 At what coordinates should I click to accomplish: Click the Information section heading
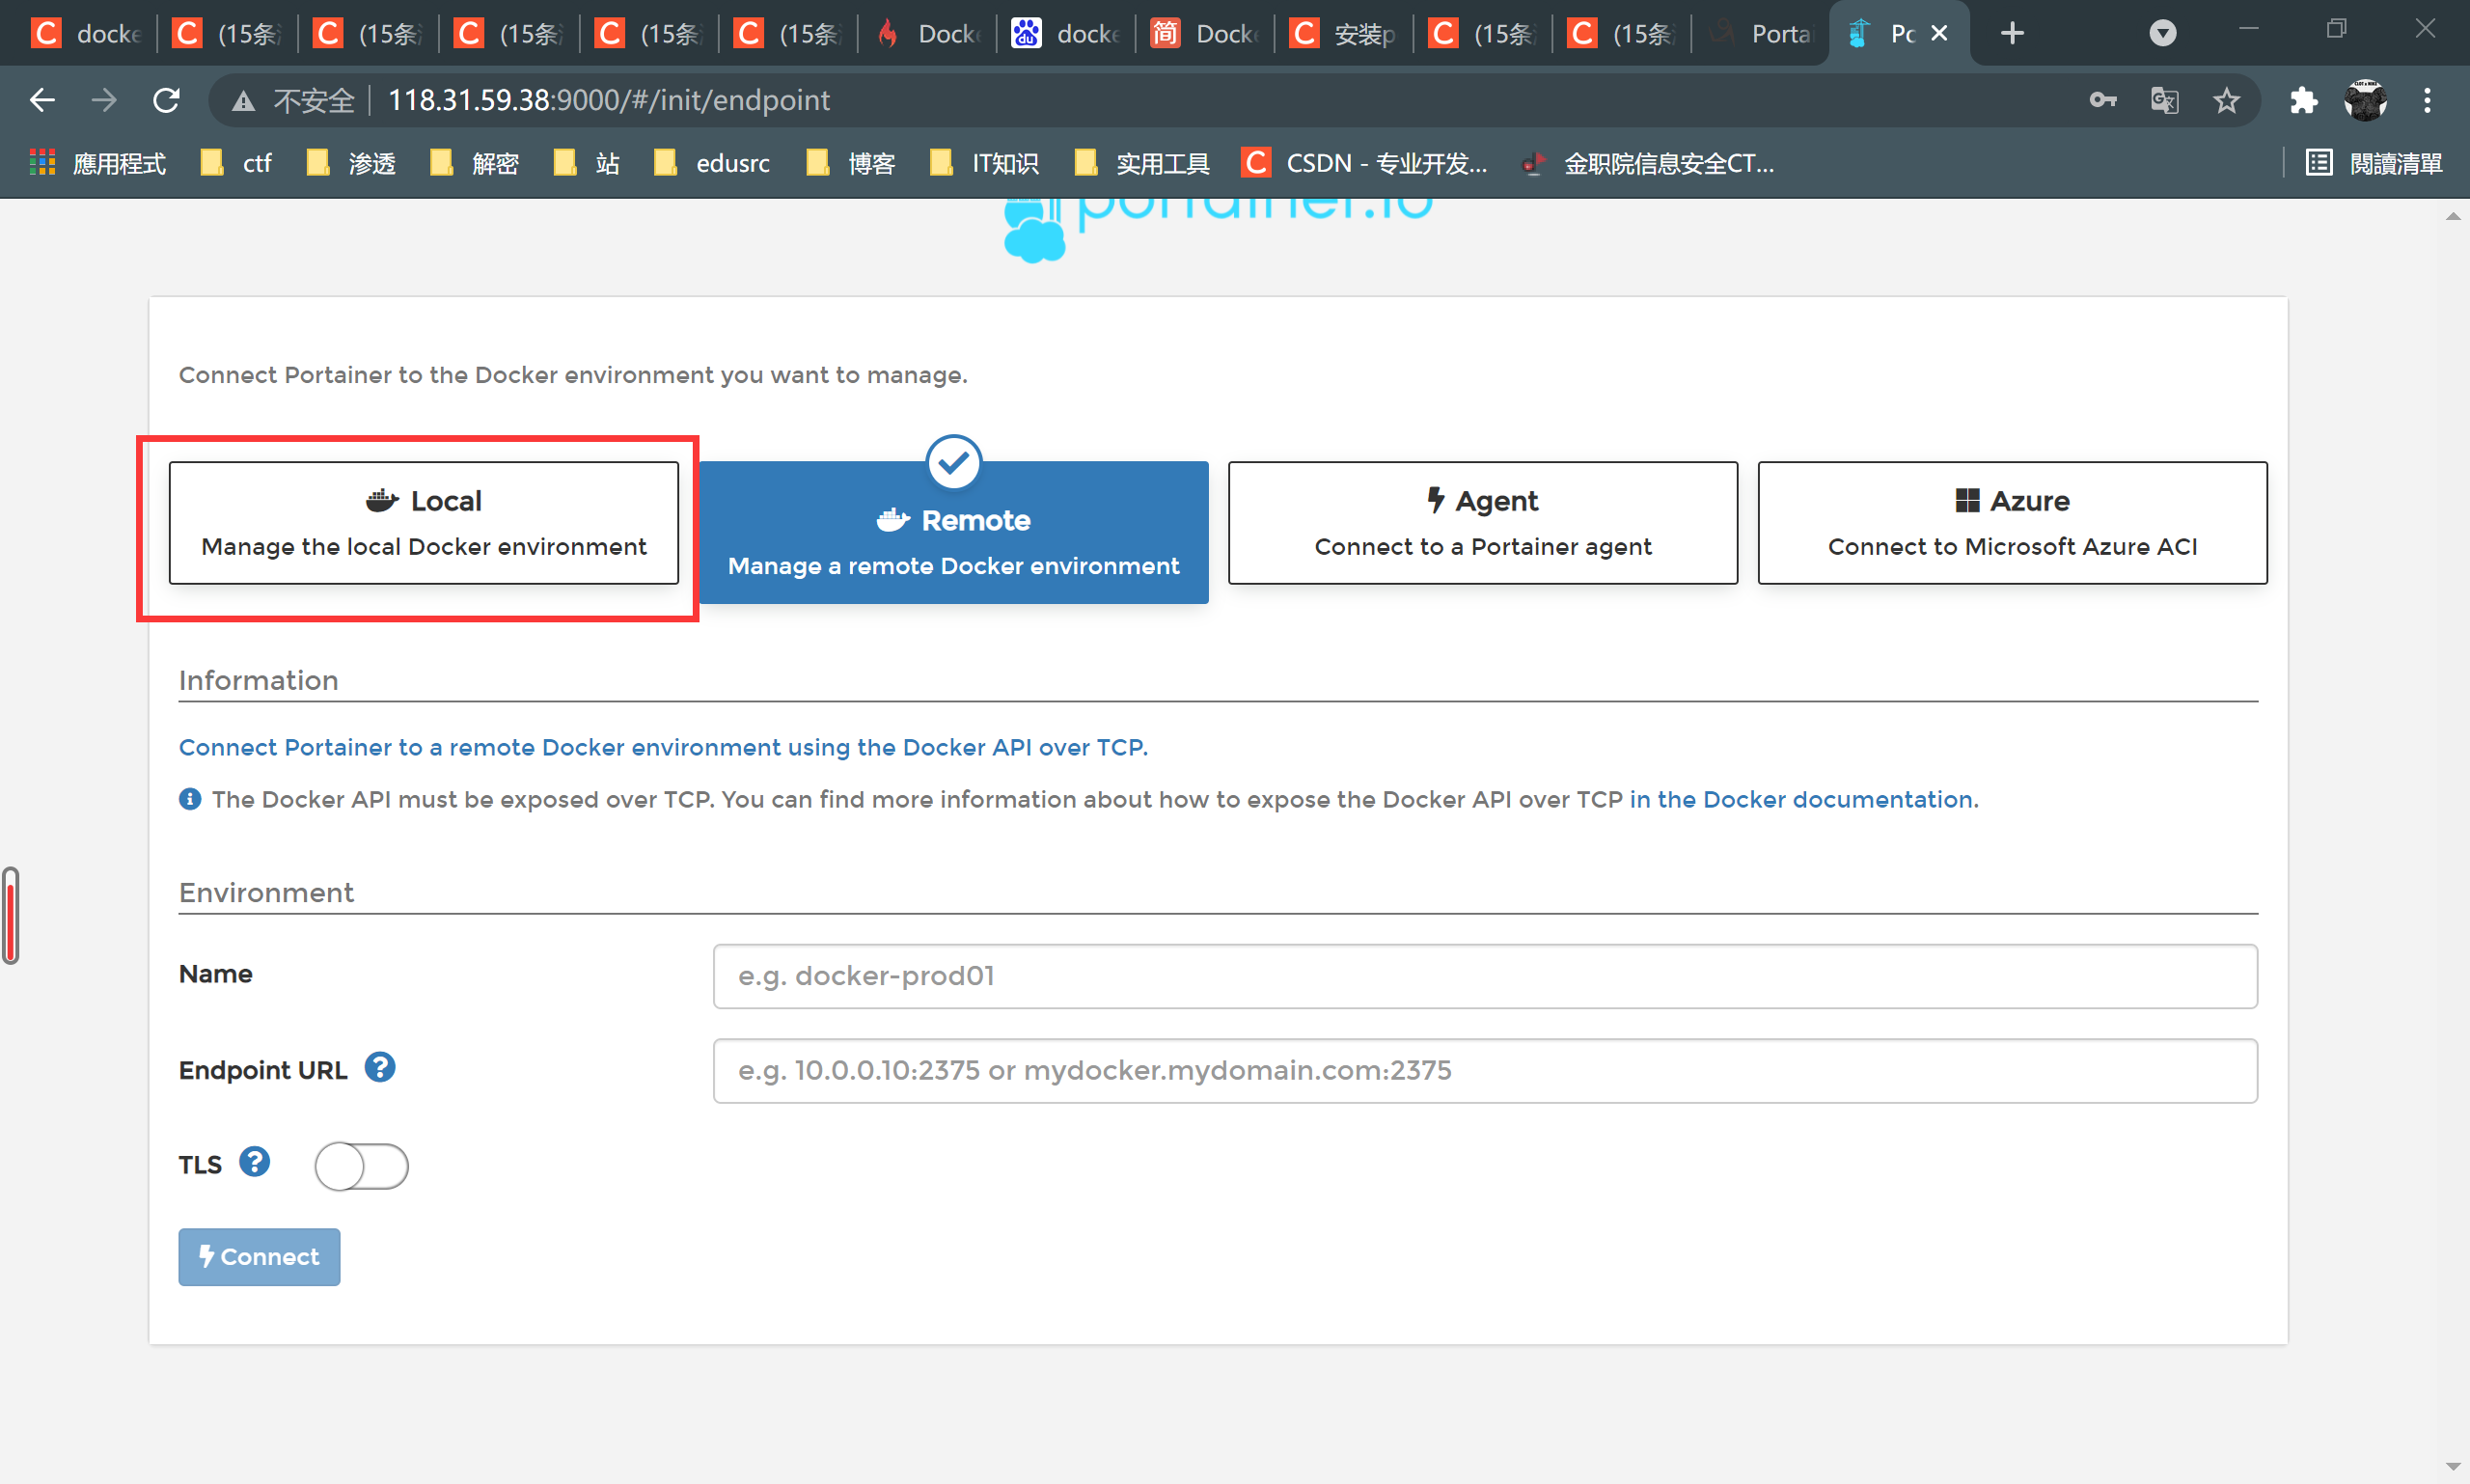(x=258, y=680)
